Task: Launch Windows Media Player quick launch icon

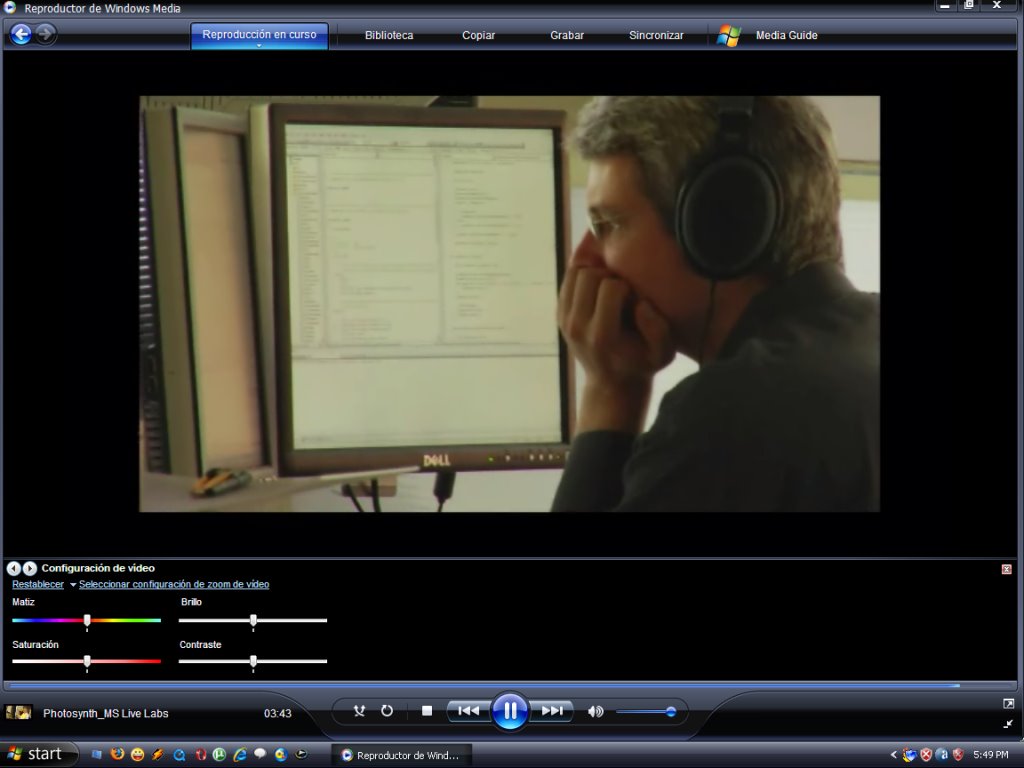Action: click(x=301, y=755)
